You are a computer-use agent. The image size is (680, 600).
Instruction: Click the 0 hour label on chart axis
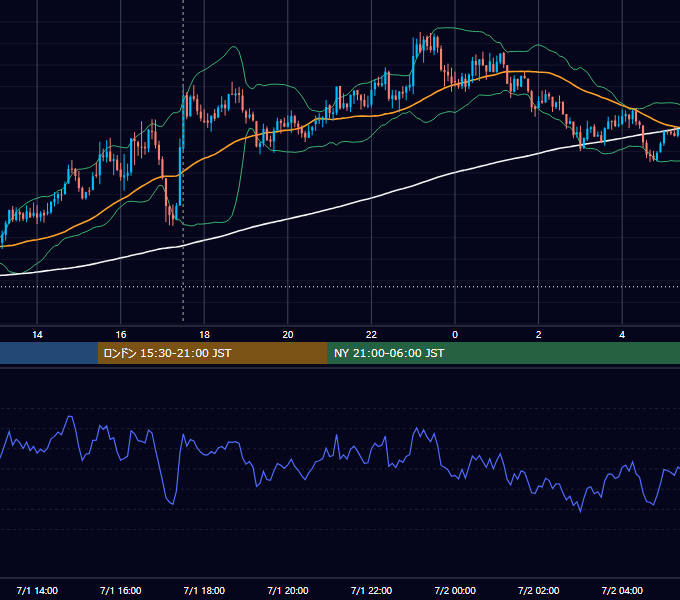point(455,335)
